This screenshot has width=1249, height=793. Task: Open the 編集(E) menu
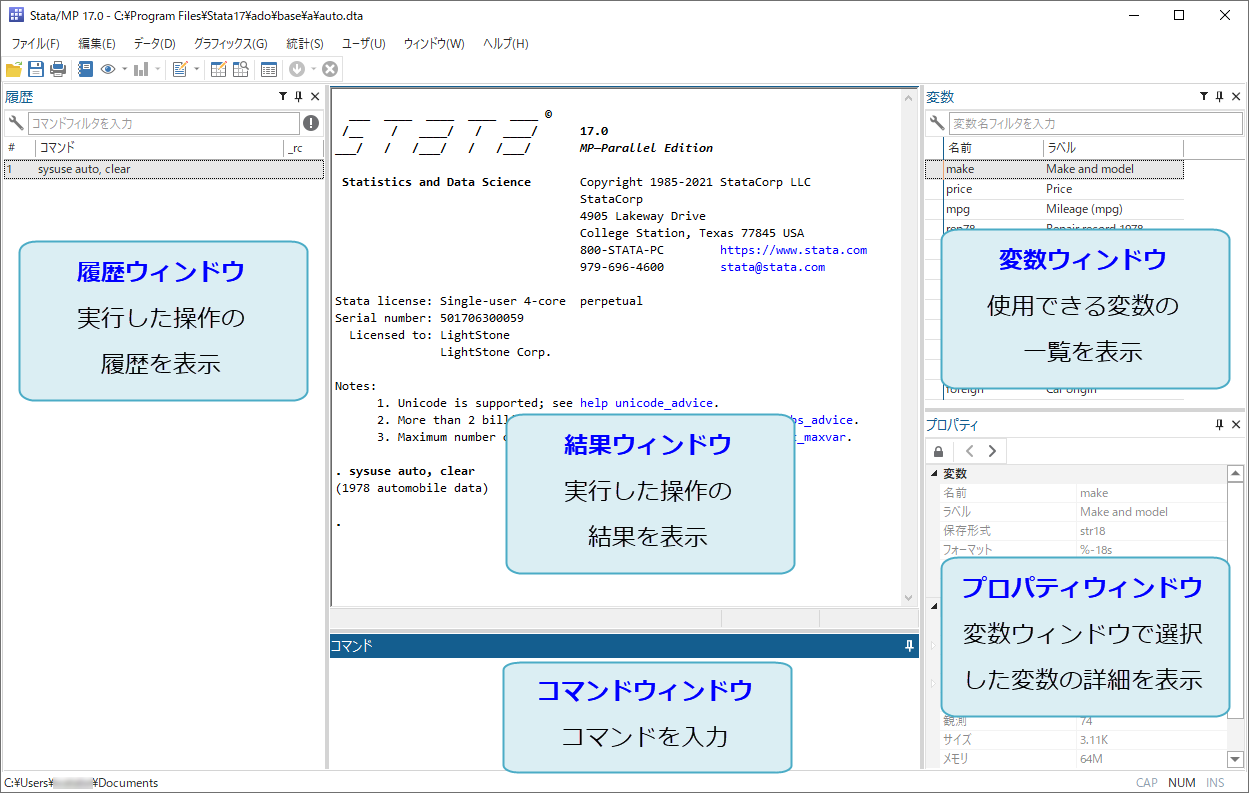pyautogui.click(x=97, y=44)
